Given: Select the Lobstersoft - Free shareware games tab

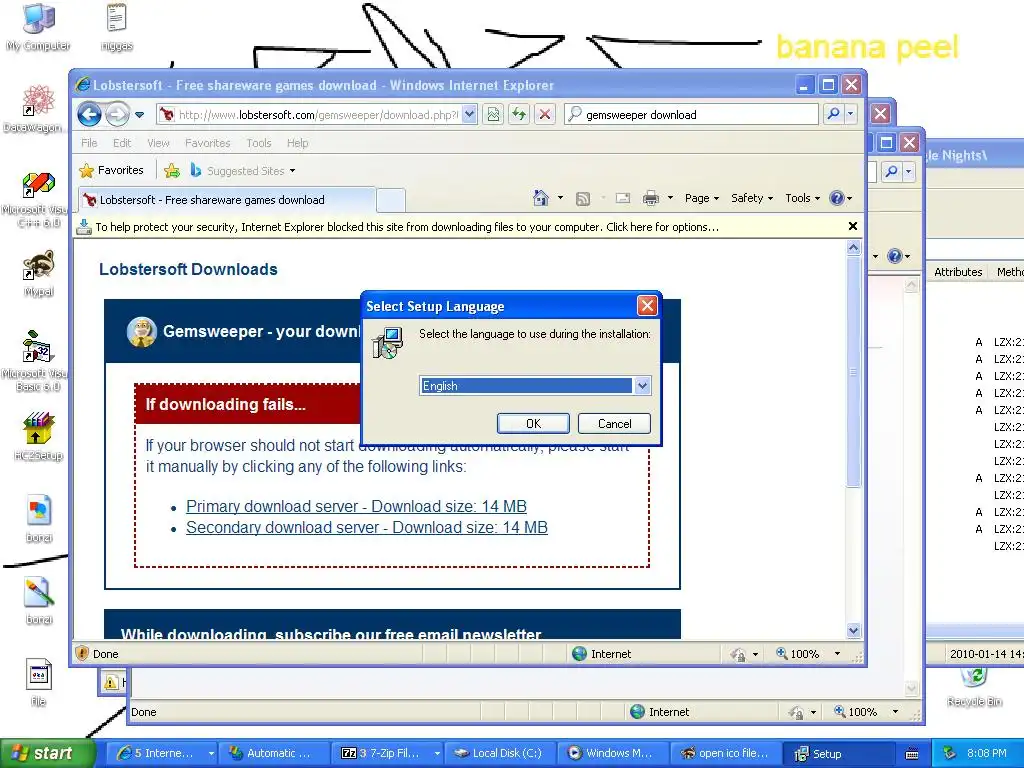Looking at the screenshot, I should 225,200.
